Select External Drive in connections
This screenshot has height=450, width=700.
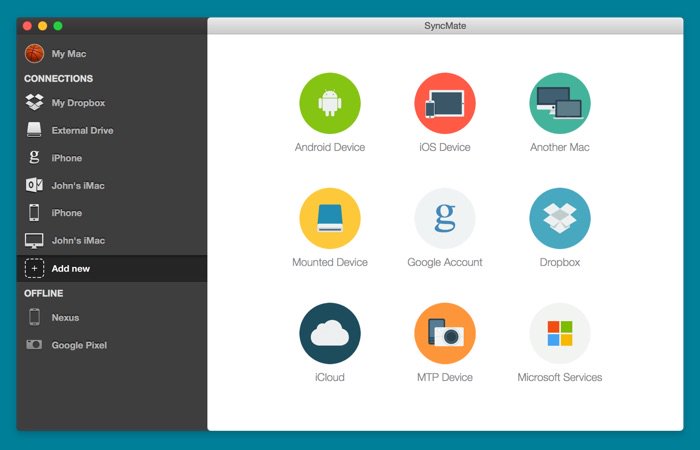[112, 130]
